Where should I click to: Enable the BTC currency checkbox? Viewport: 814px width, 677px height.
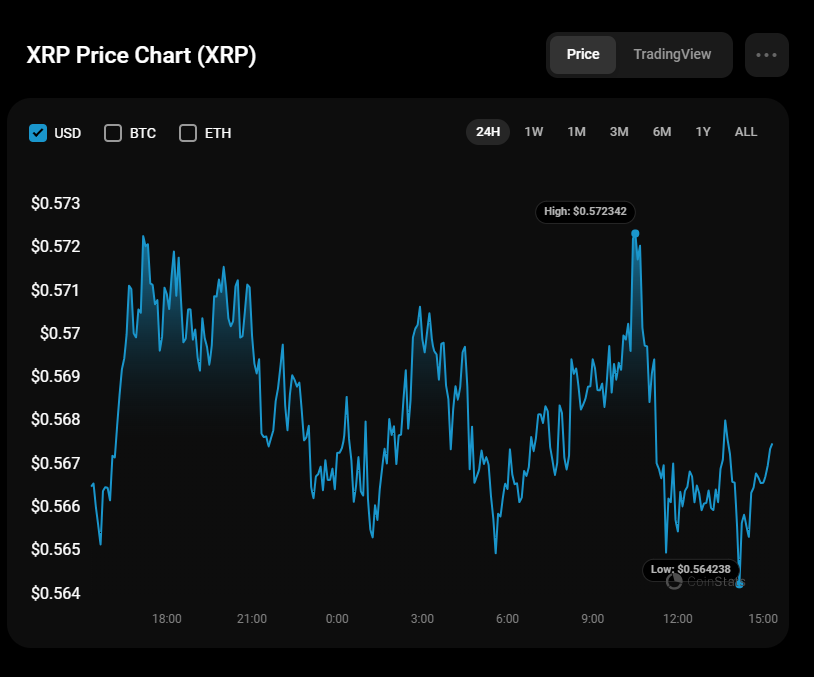click(x=113, y=133)
